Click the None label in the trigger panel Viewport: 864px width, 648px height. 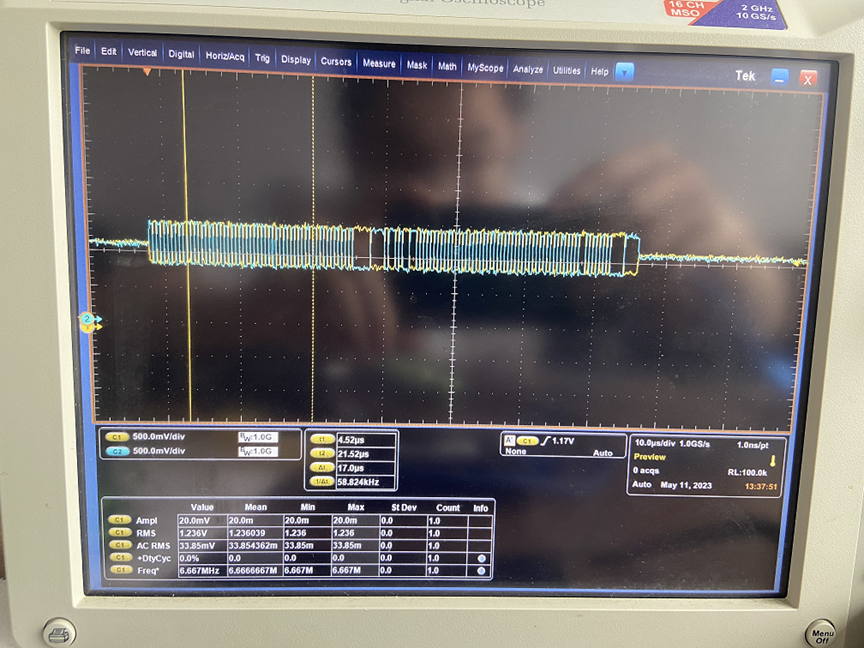pos(516,451)
